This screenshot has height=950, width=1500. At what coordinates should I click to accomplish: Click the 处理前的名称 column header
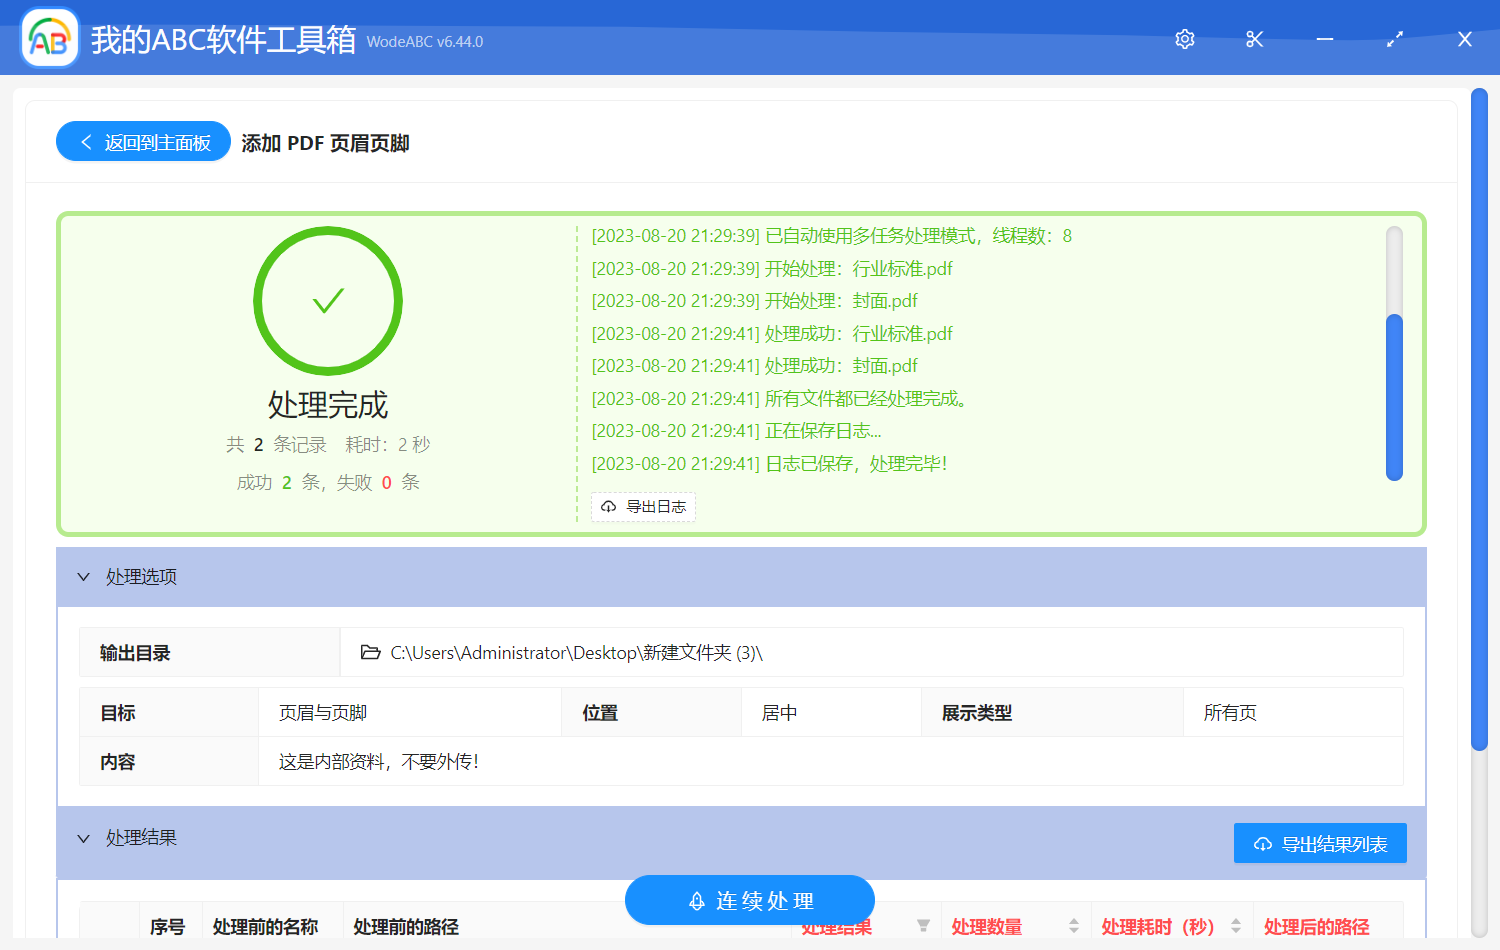pos(266,927)
